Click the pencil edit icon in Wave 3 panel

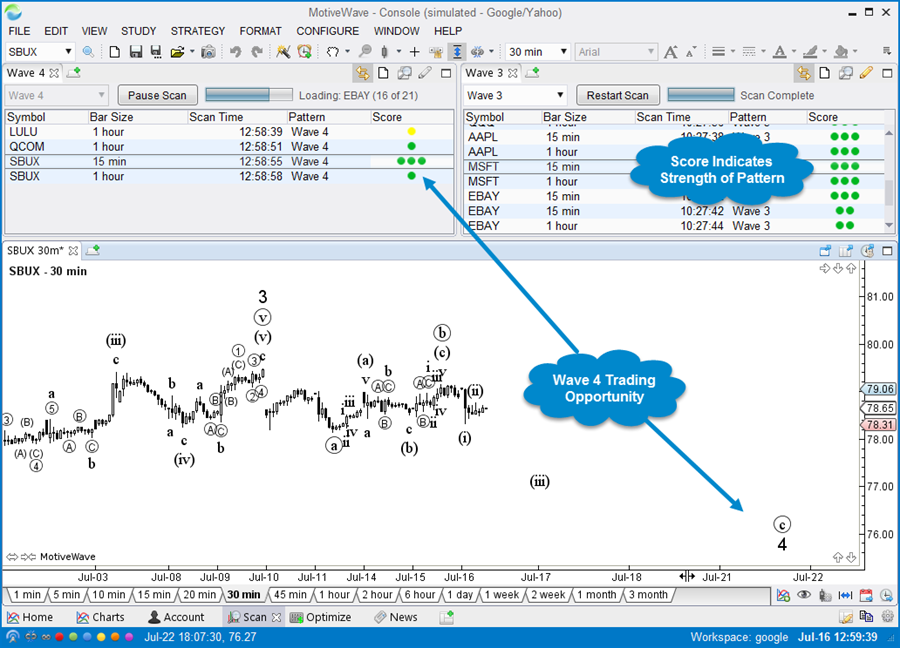click(866, 73)
